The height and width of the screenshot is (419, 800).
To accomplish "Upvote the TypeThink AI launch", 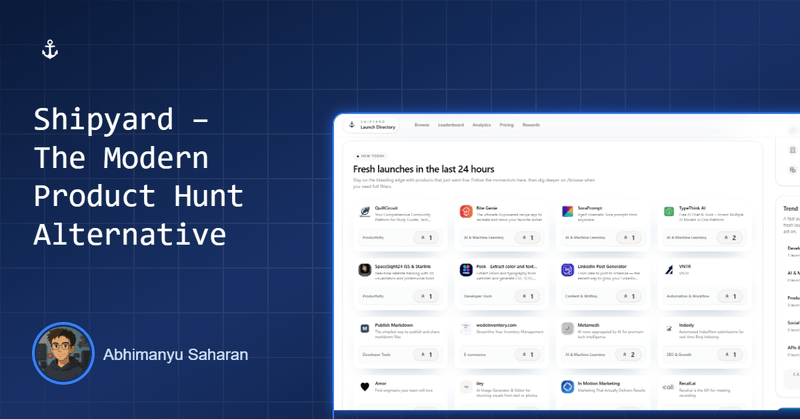I will [730, 237].
